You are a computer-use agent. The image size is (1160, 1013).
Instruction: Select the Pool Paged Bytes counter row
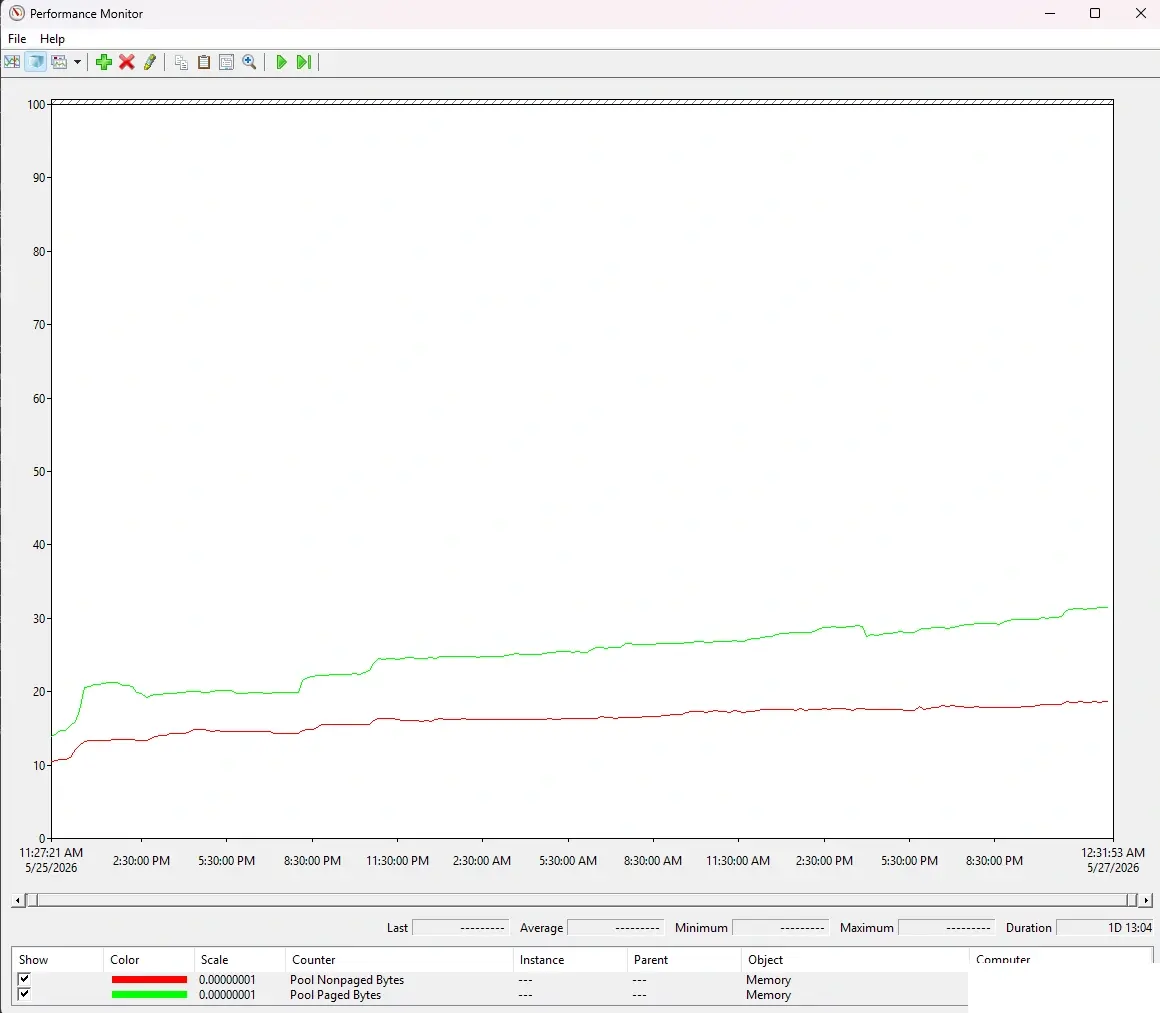tap(490, 995)
